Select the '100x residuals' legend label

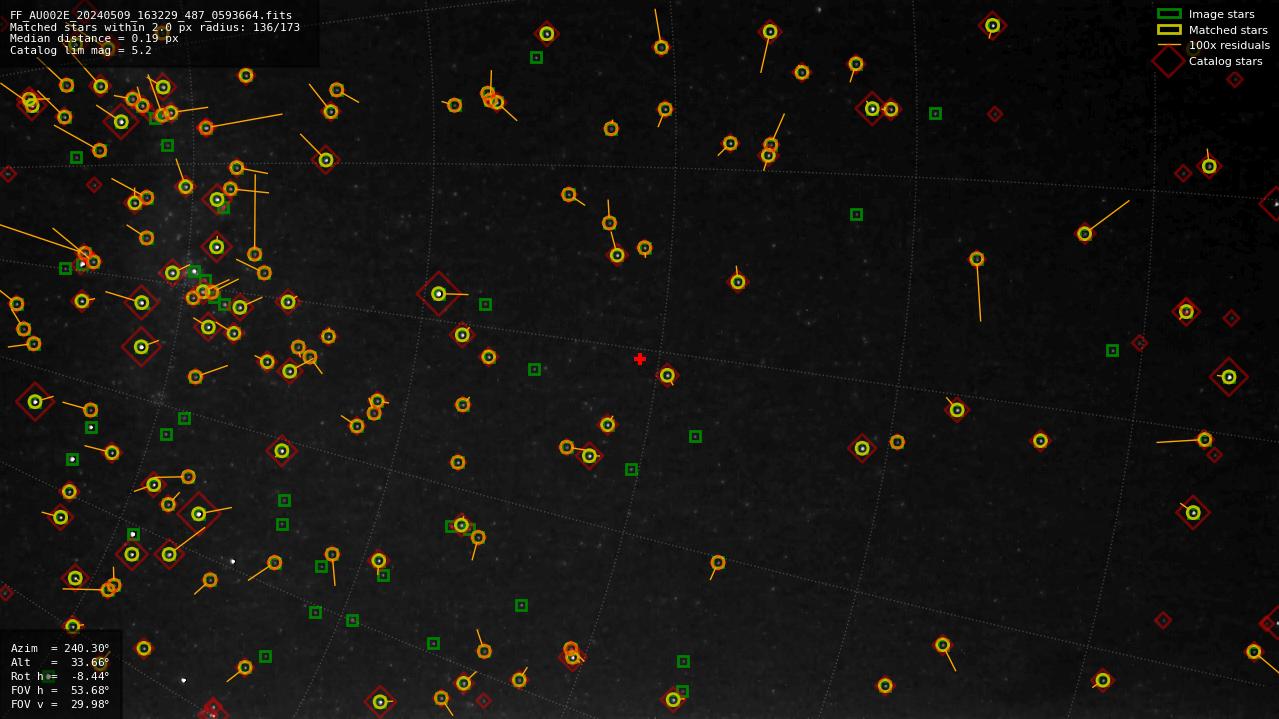(x=1229, y=45)
